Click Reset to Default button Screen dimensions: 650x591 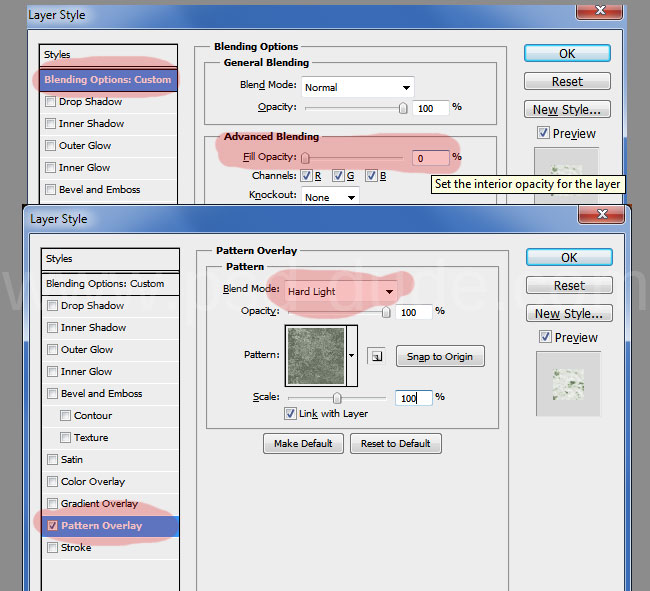(x=396, y=443)
